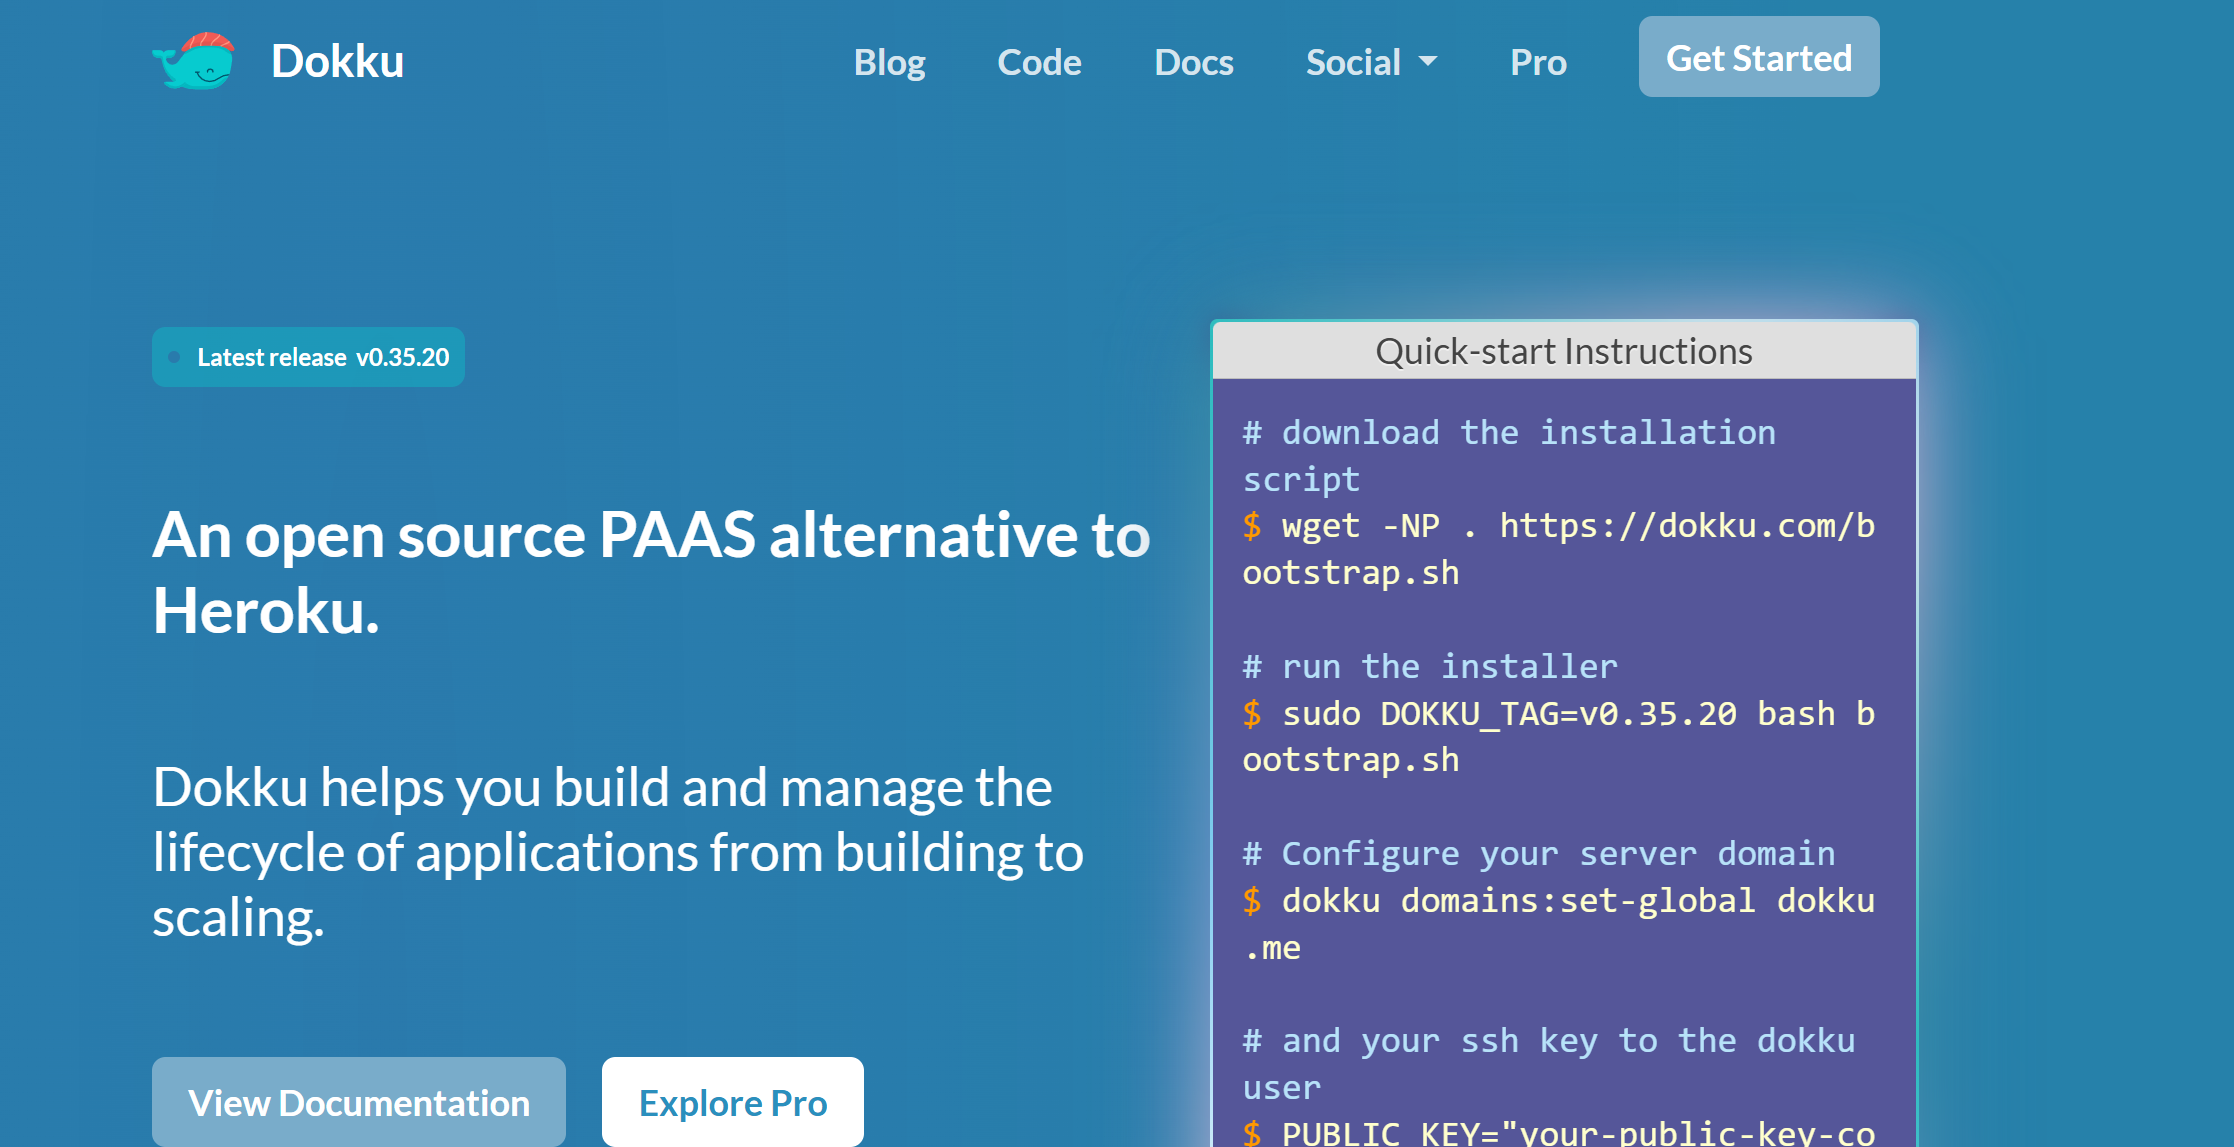Click the '# run the installer' comment
This screenshot has width=2234, height=1147.
(1430, 666)
